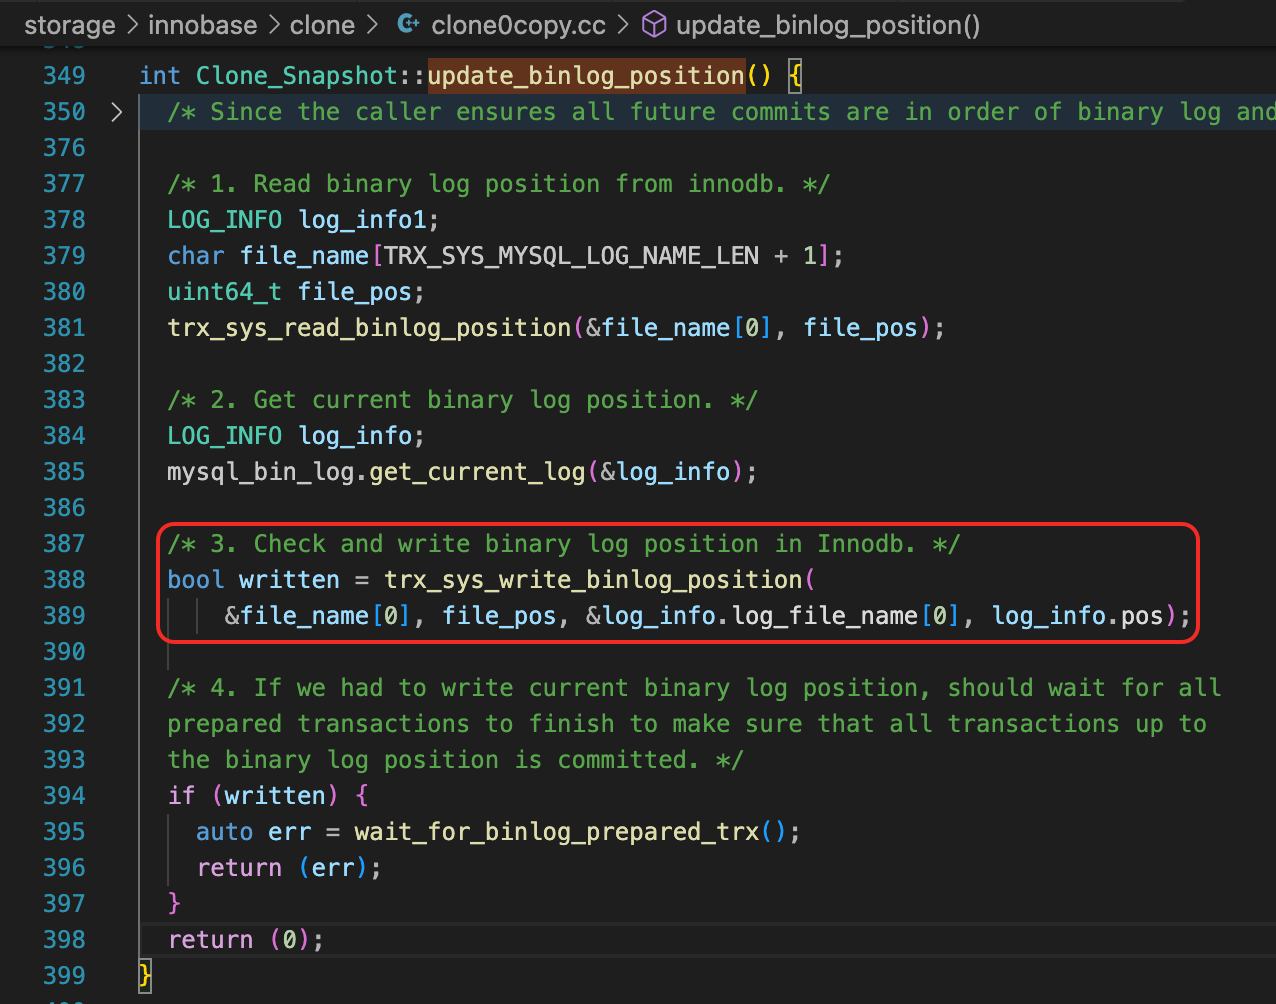Click the trx_sys_read_binlog_position function name
The image size is (1276, 1004).
point(369,328)
